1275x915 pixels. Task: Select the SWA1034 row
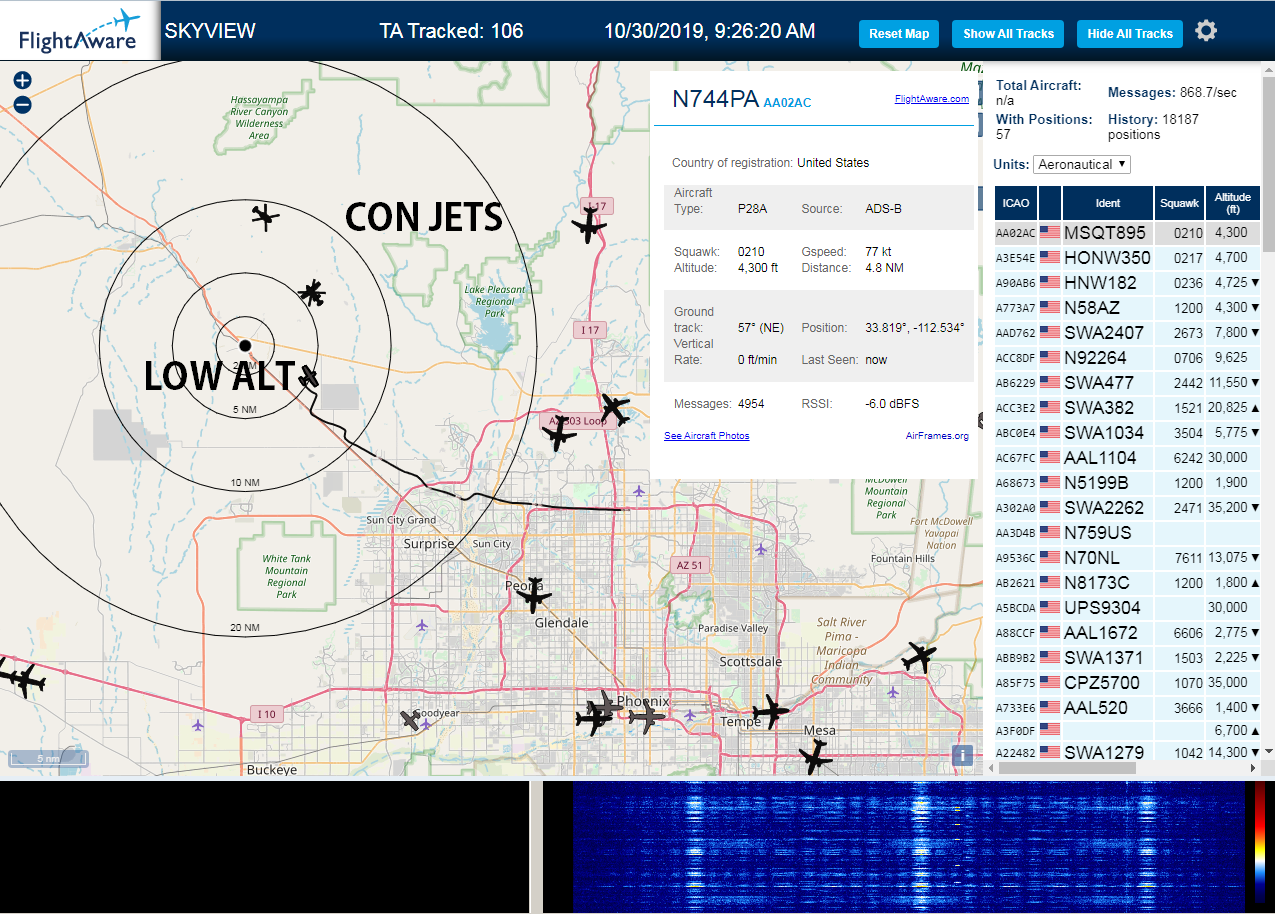pyautogui.click(x=1128, y=432)
